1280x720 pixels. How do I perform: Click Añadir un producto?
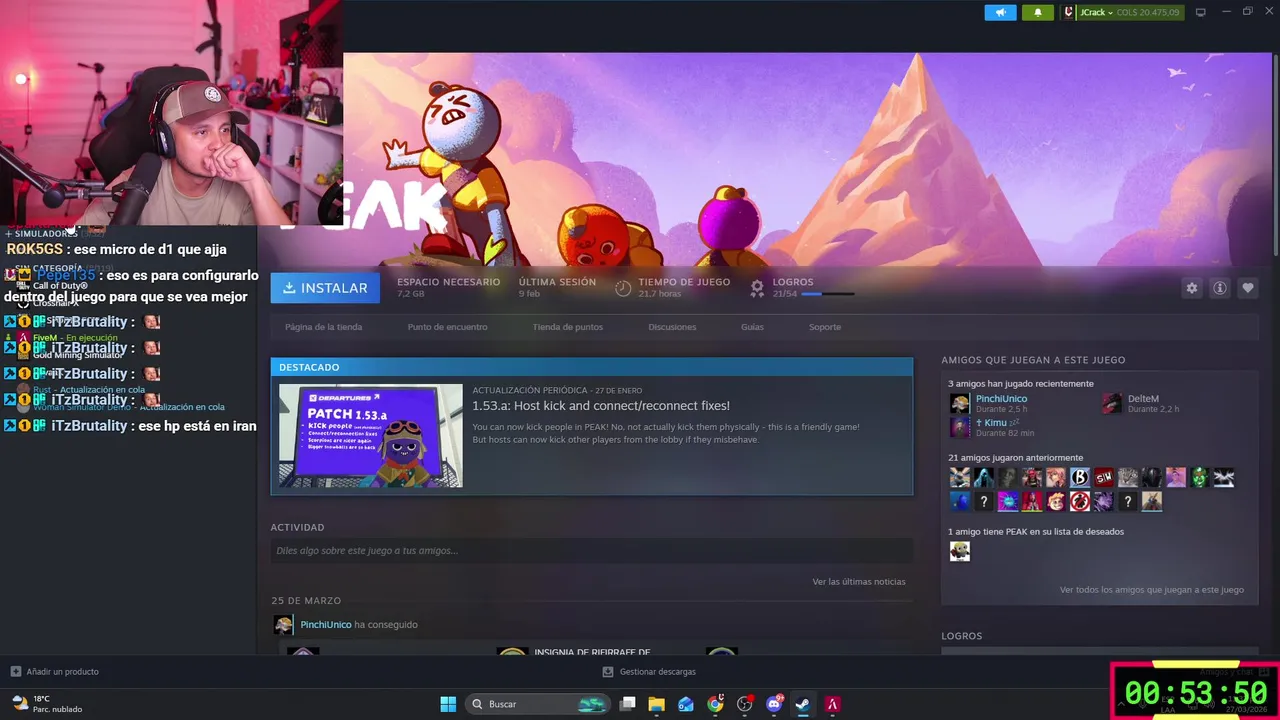pos(54,672)
